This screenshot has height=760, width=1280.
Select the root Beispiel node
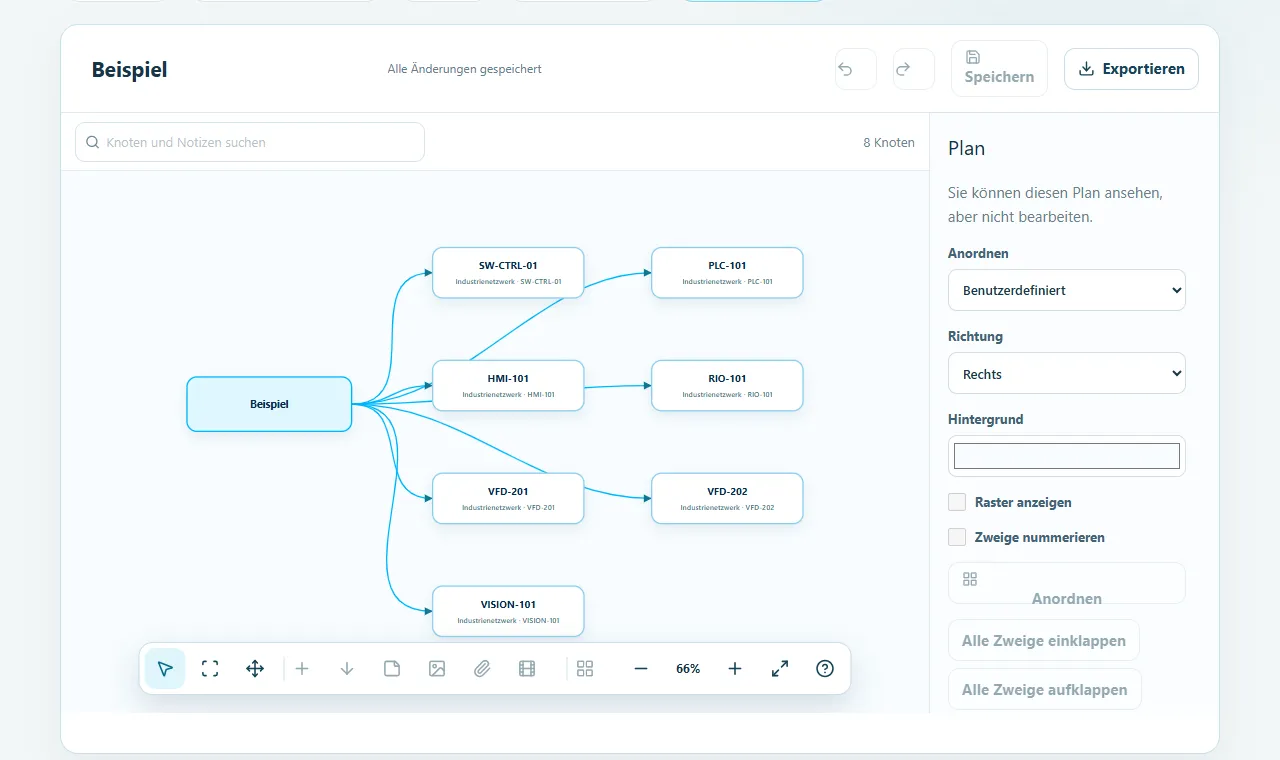[269, 404]
